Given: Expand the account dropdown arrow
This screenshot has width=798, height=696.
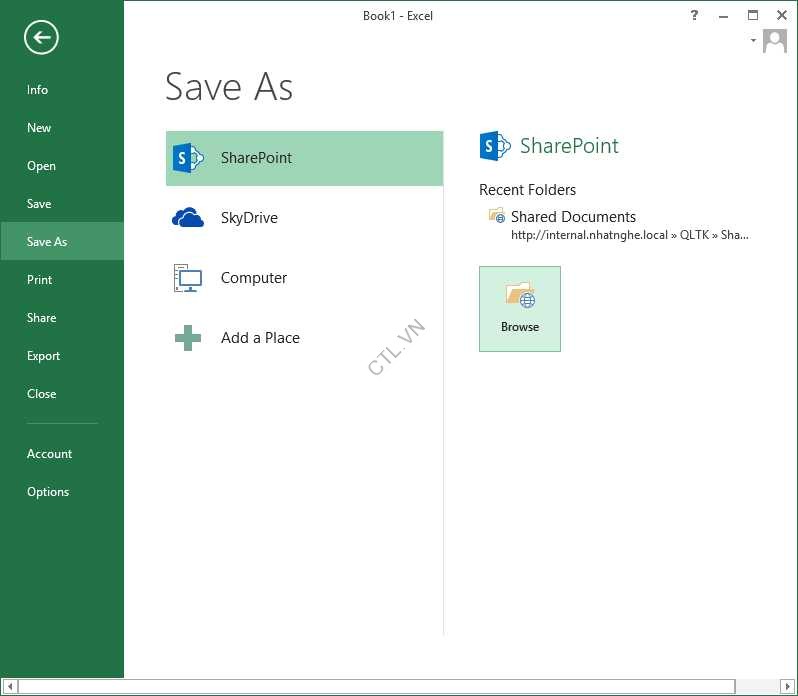Looking at the screenshot, I should click(x=753, y=40).
